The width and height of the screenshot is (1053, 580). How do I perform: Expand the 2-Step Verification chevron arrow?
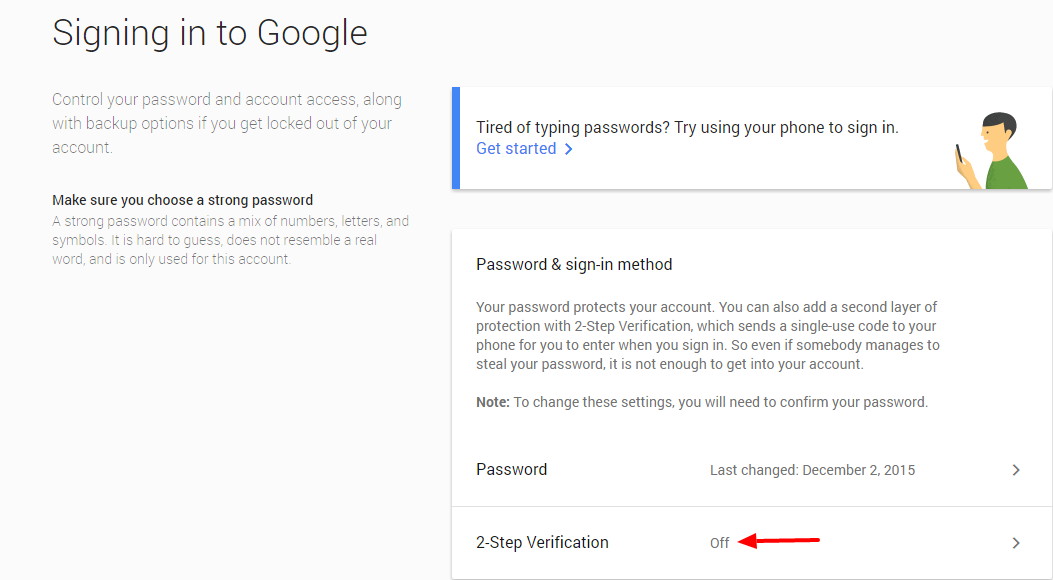tap(1016, 543)
